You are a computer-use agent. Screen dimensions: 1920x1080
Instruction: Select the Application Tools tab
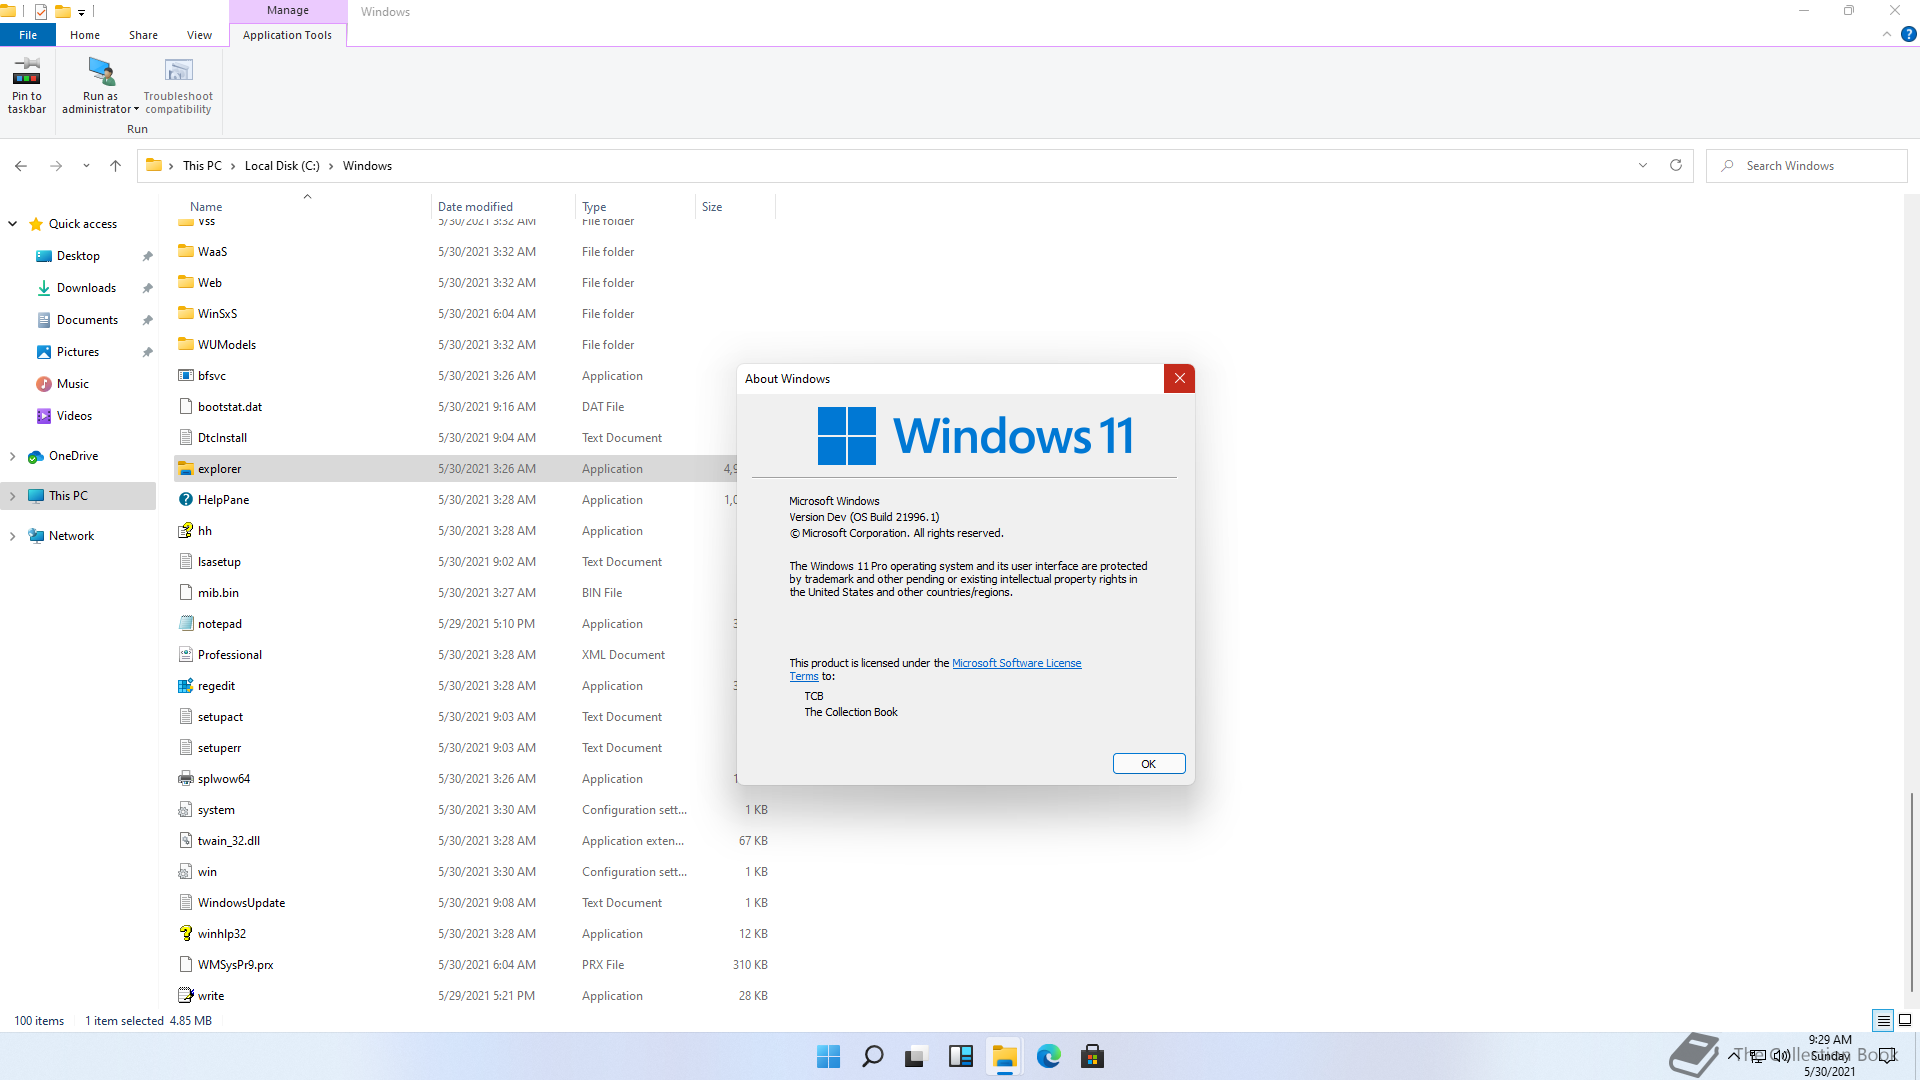click(x=287, y=35)
